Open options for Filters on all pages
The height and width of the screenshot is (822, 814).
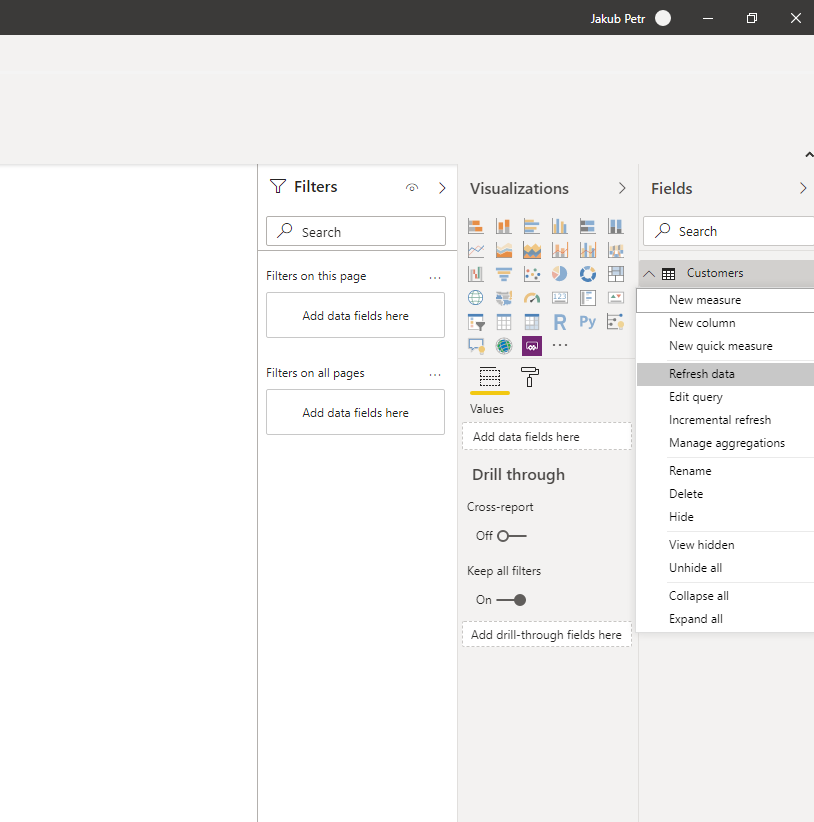coord(435,374)
